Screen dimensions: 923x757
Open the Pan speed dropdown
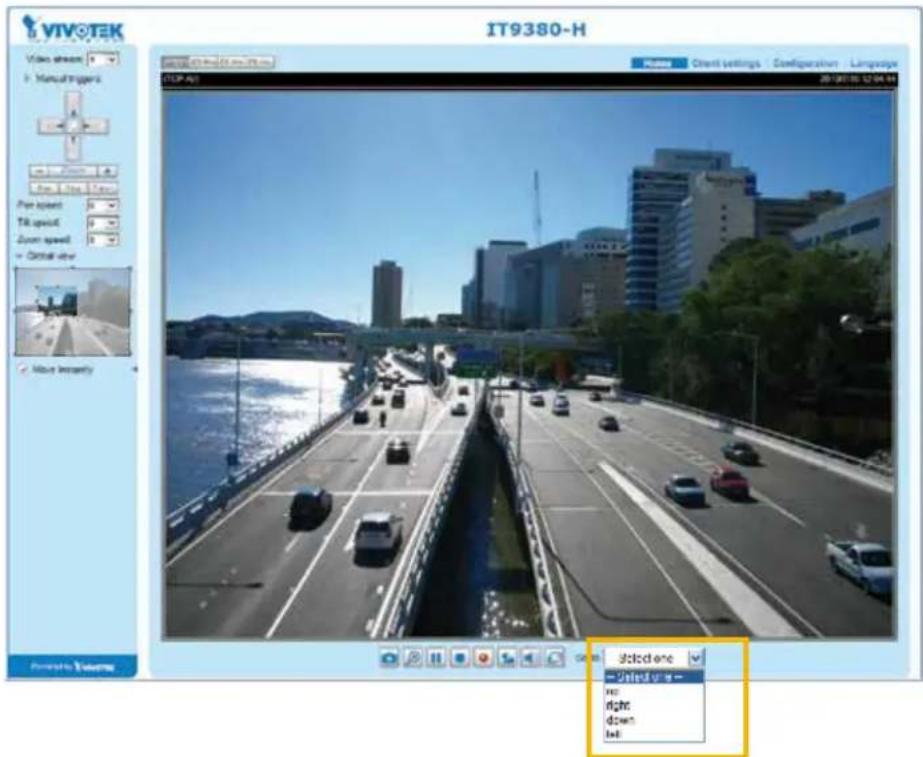(x=103, y=205)
